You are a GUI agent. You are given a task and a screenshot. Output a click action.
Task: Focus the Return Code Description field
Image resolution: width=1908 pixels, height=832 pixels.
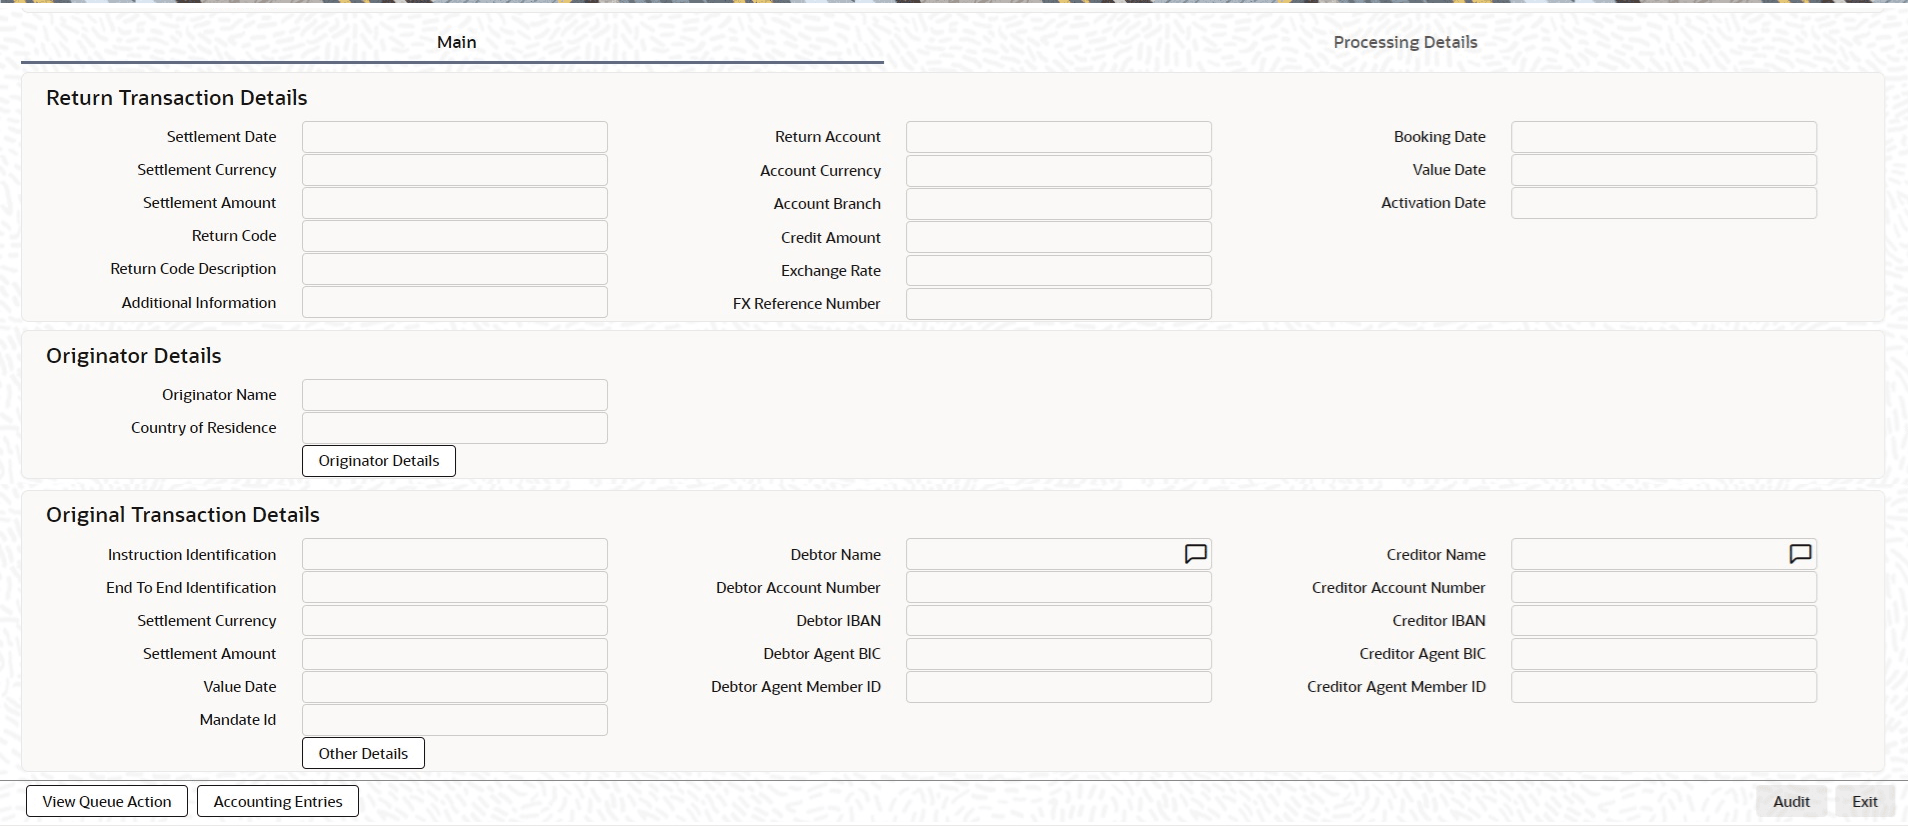455,269
